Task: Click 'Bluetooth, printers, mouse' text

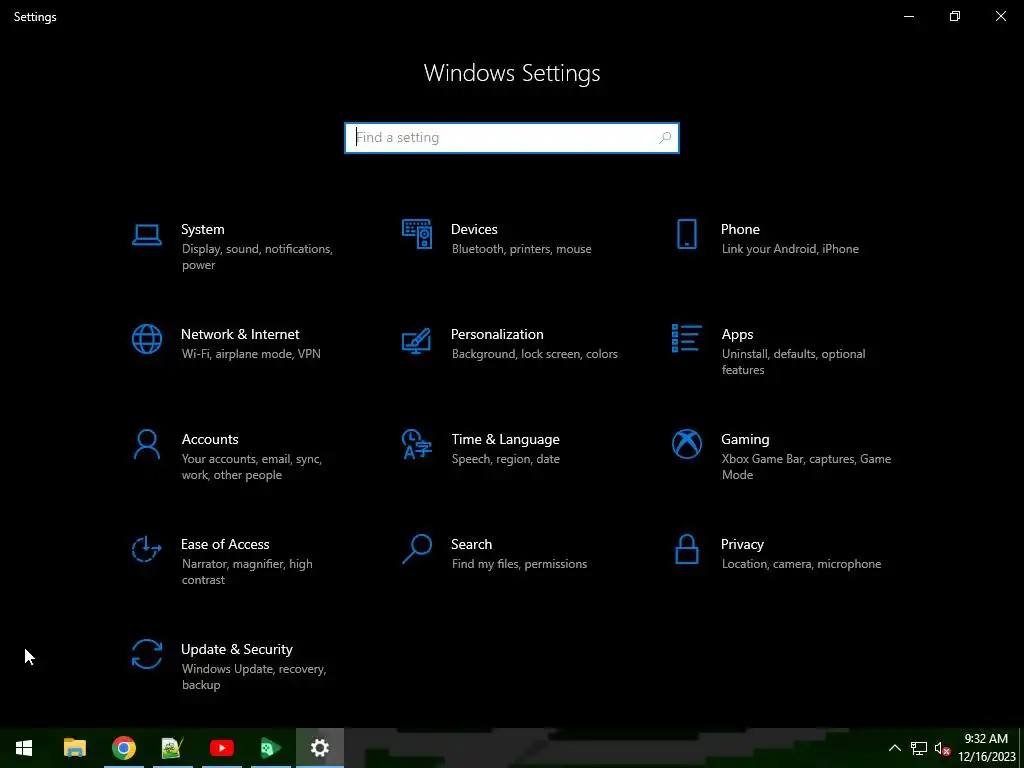Action: click(521, 249)
